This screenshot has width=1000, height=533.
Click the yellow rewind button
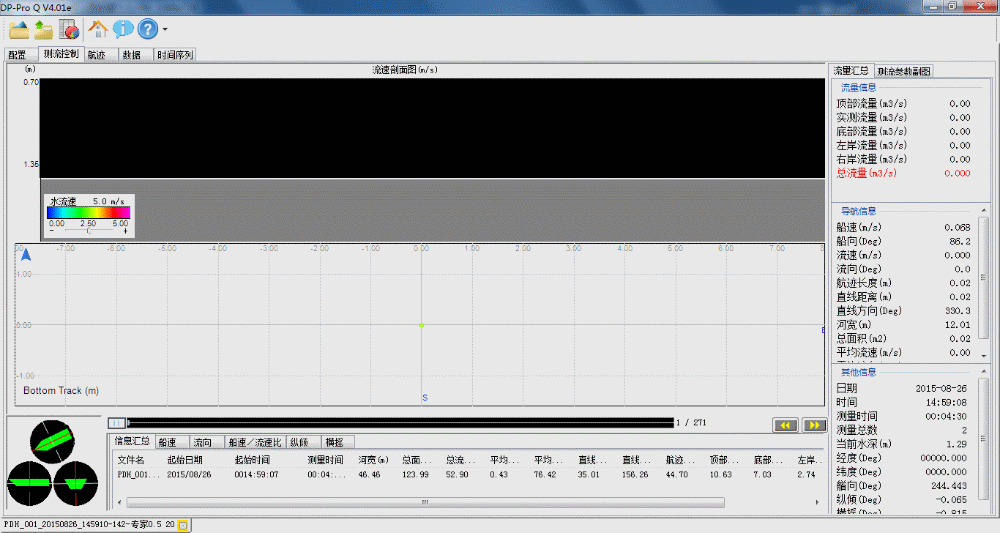coord(785,425)
